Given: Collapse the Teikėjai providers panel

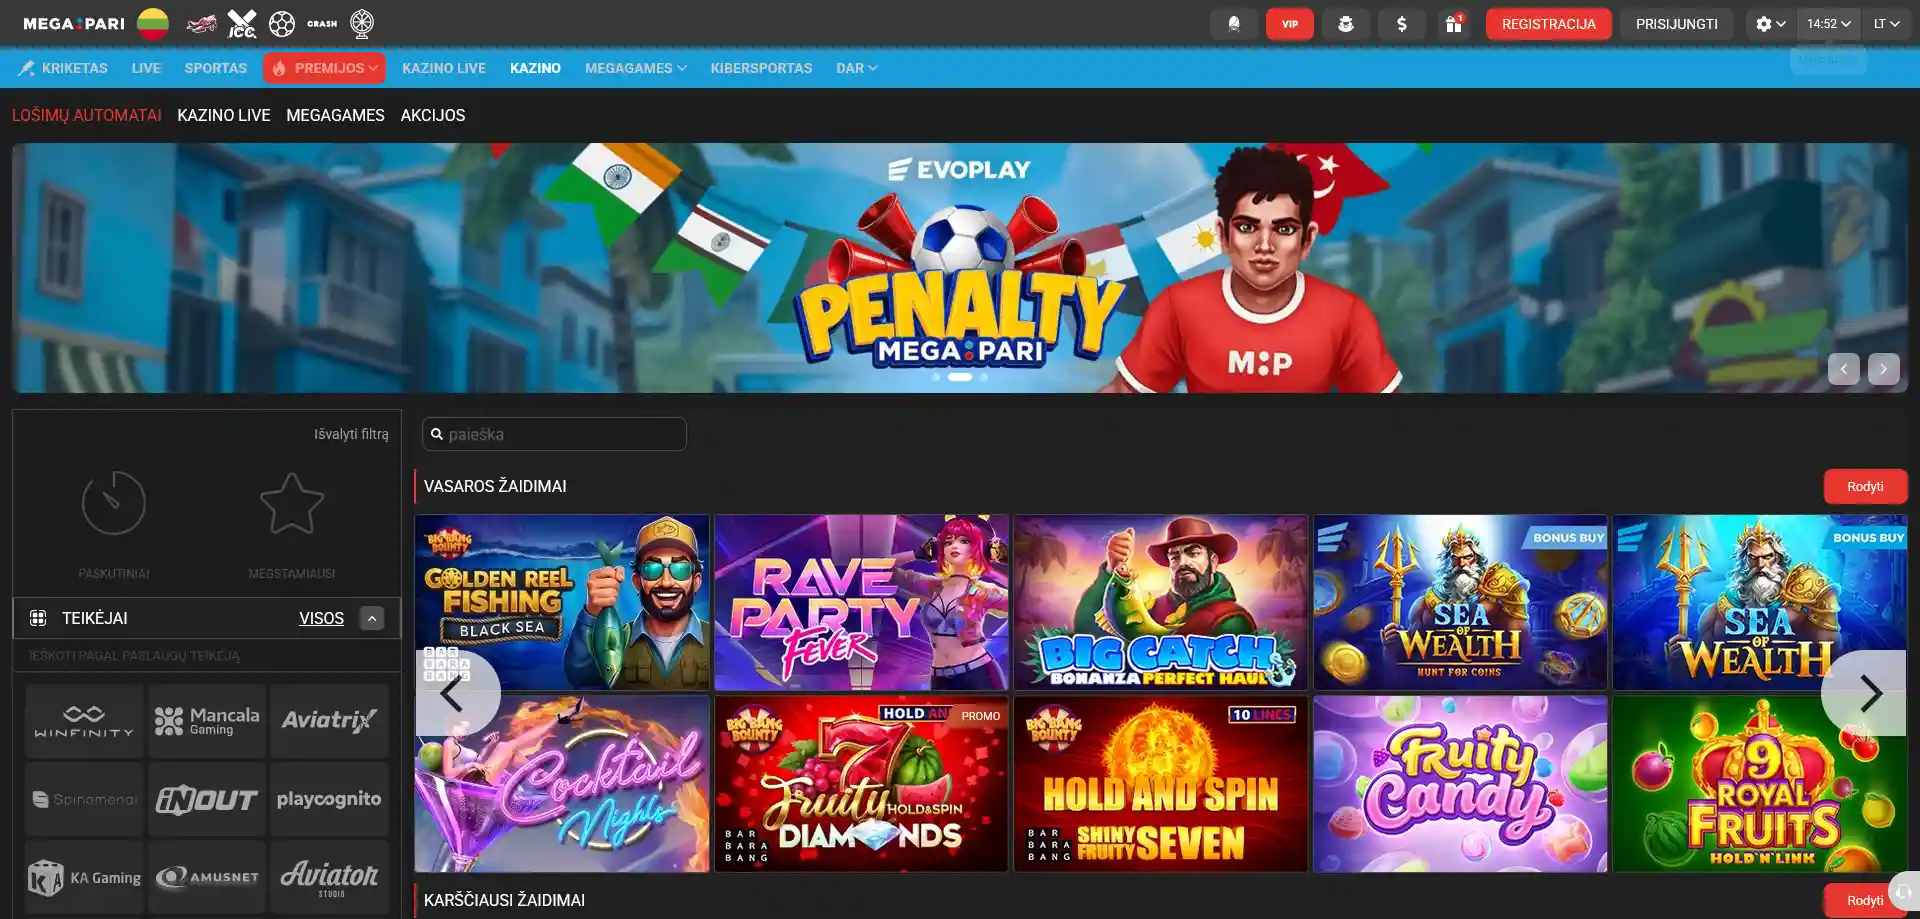Looking at the screenshot, I should tap(372, 618).
